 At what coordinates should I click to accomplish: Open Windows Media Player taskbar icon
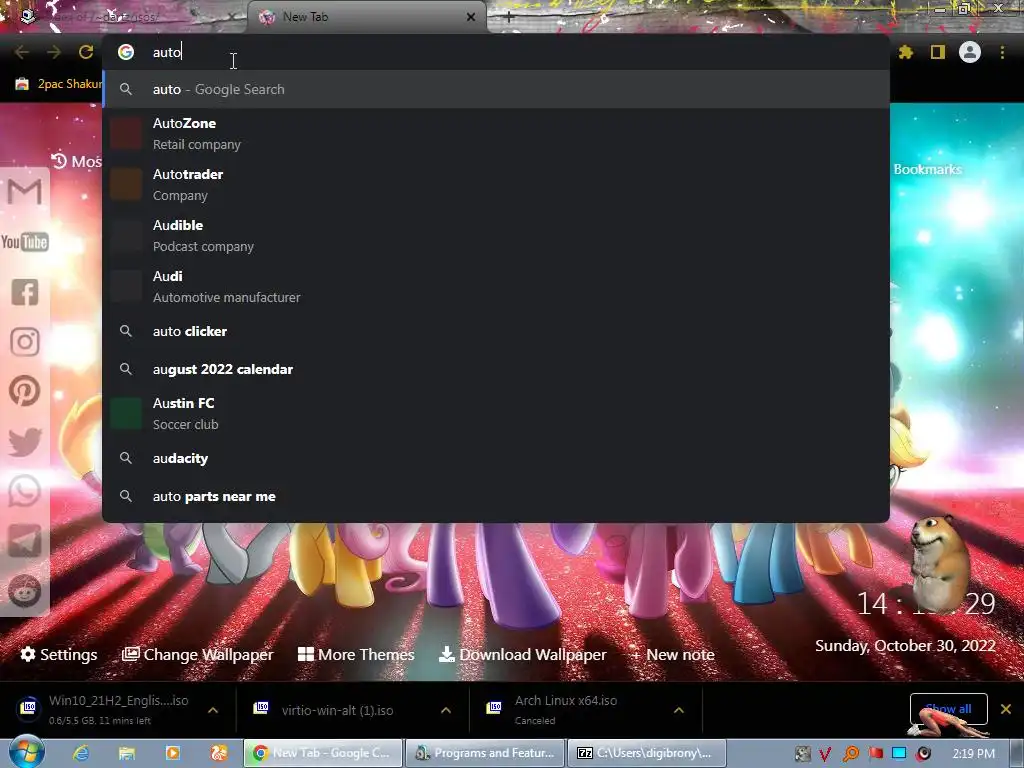tap(173, 753)
